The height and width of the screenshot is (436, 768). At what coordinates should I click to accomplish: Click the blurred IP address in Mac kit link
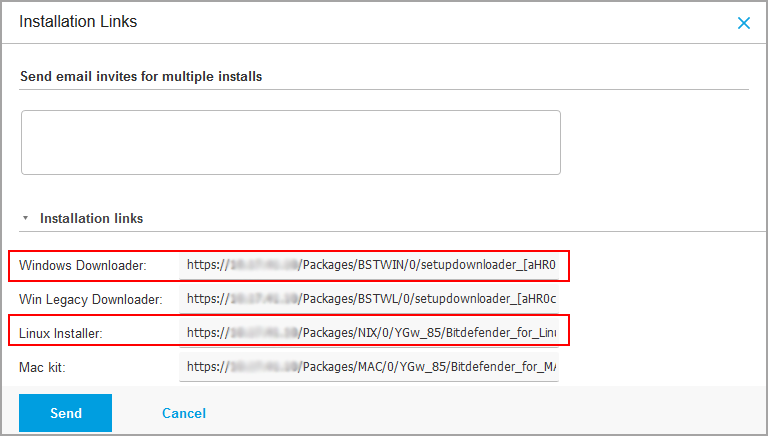click(265, 367)
